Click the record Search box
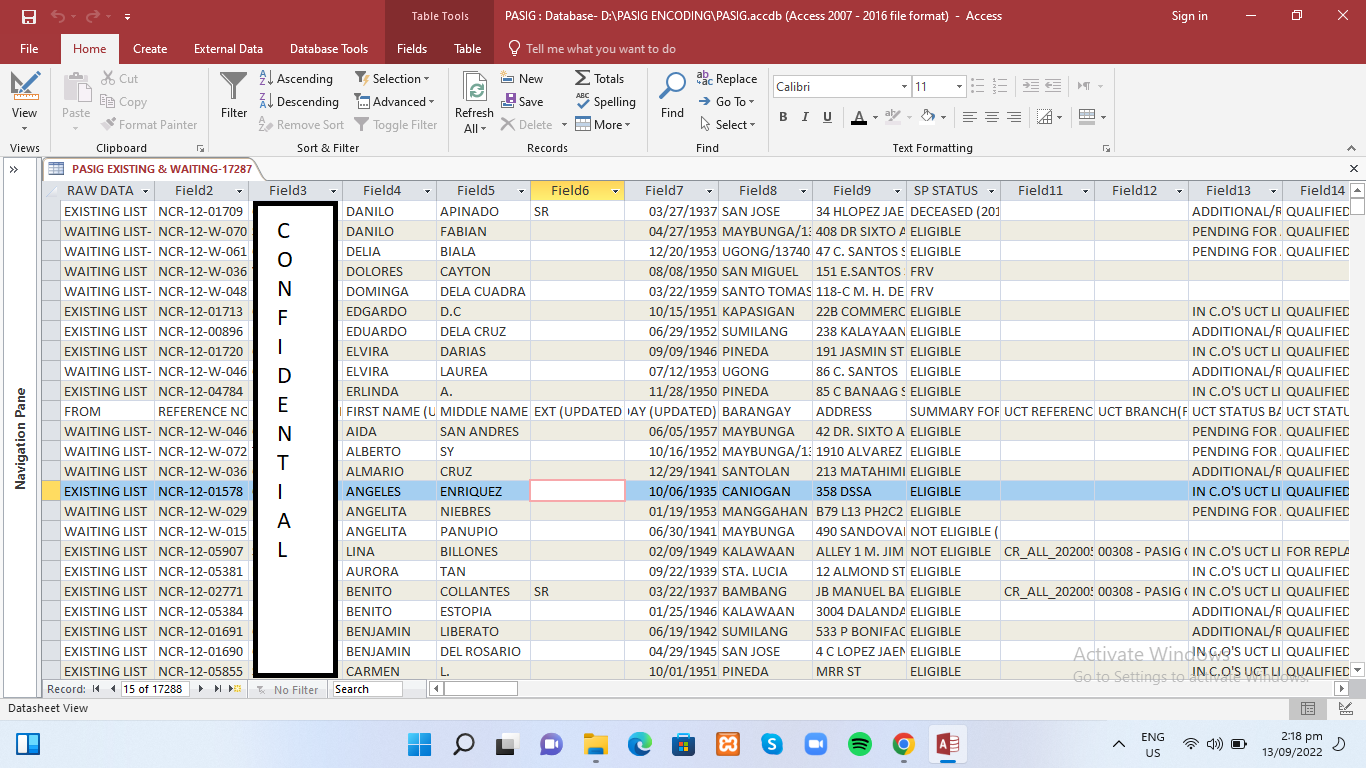This screenshot has height=768, width=1366. (x=367, y=689)
